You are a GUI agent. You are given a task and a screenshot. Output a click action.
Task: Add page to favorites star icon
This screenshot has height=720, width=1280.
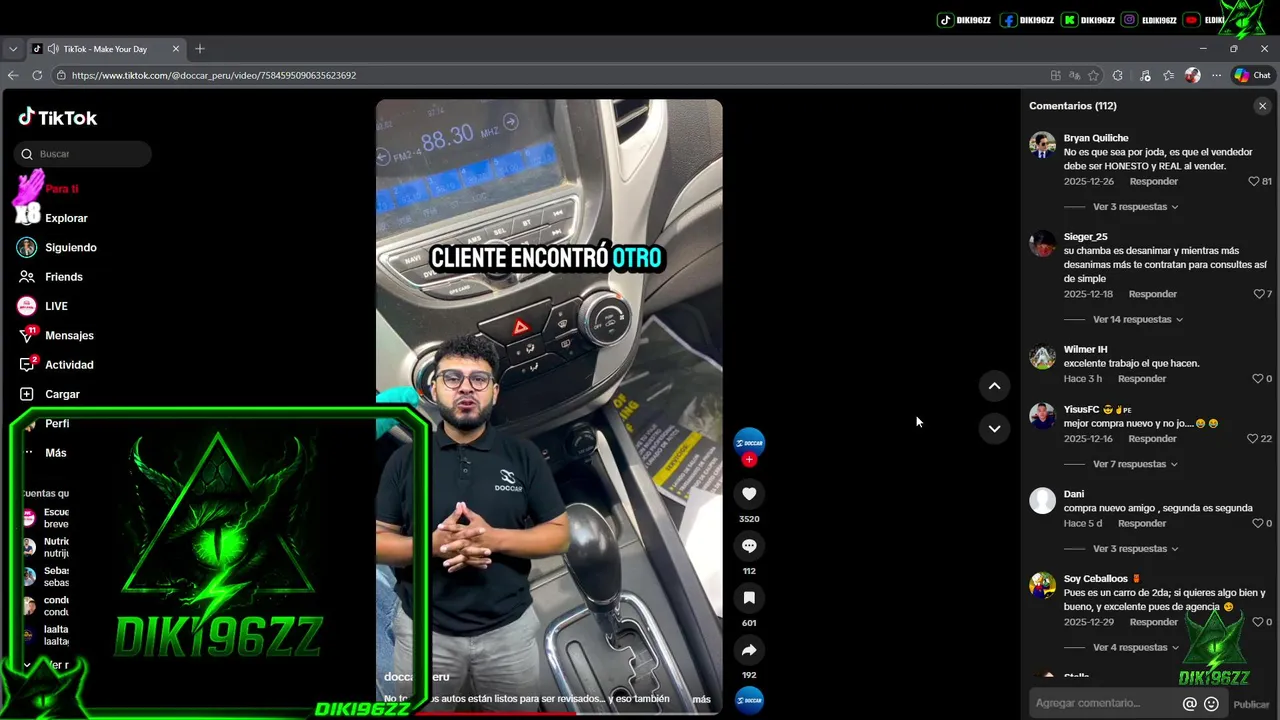click(1093, 75)
